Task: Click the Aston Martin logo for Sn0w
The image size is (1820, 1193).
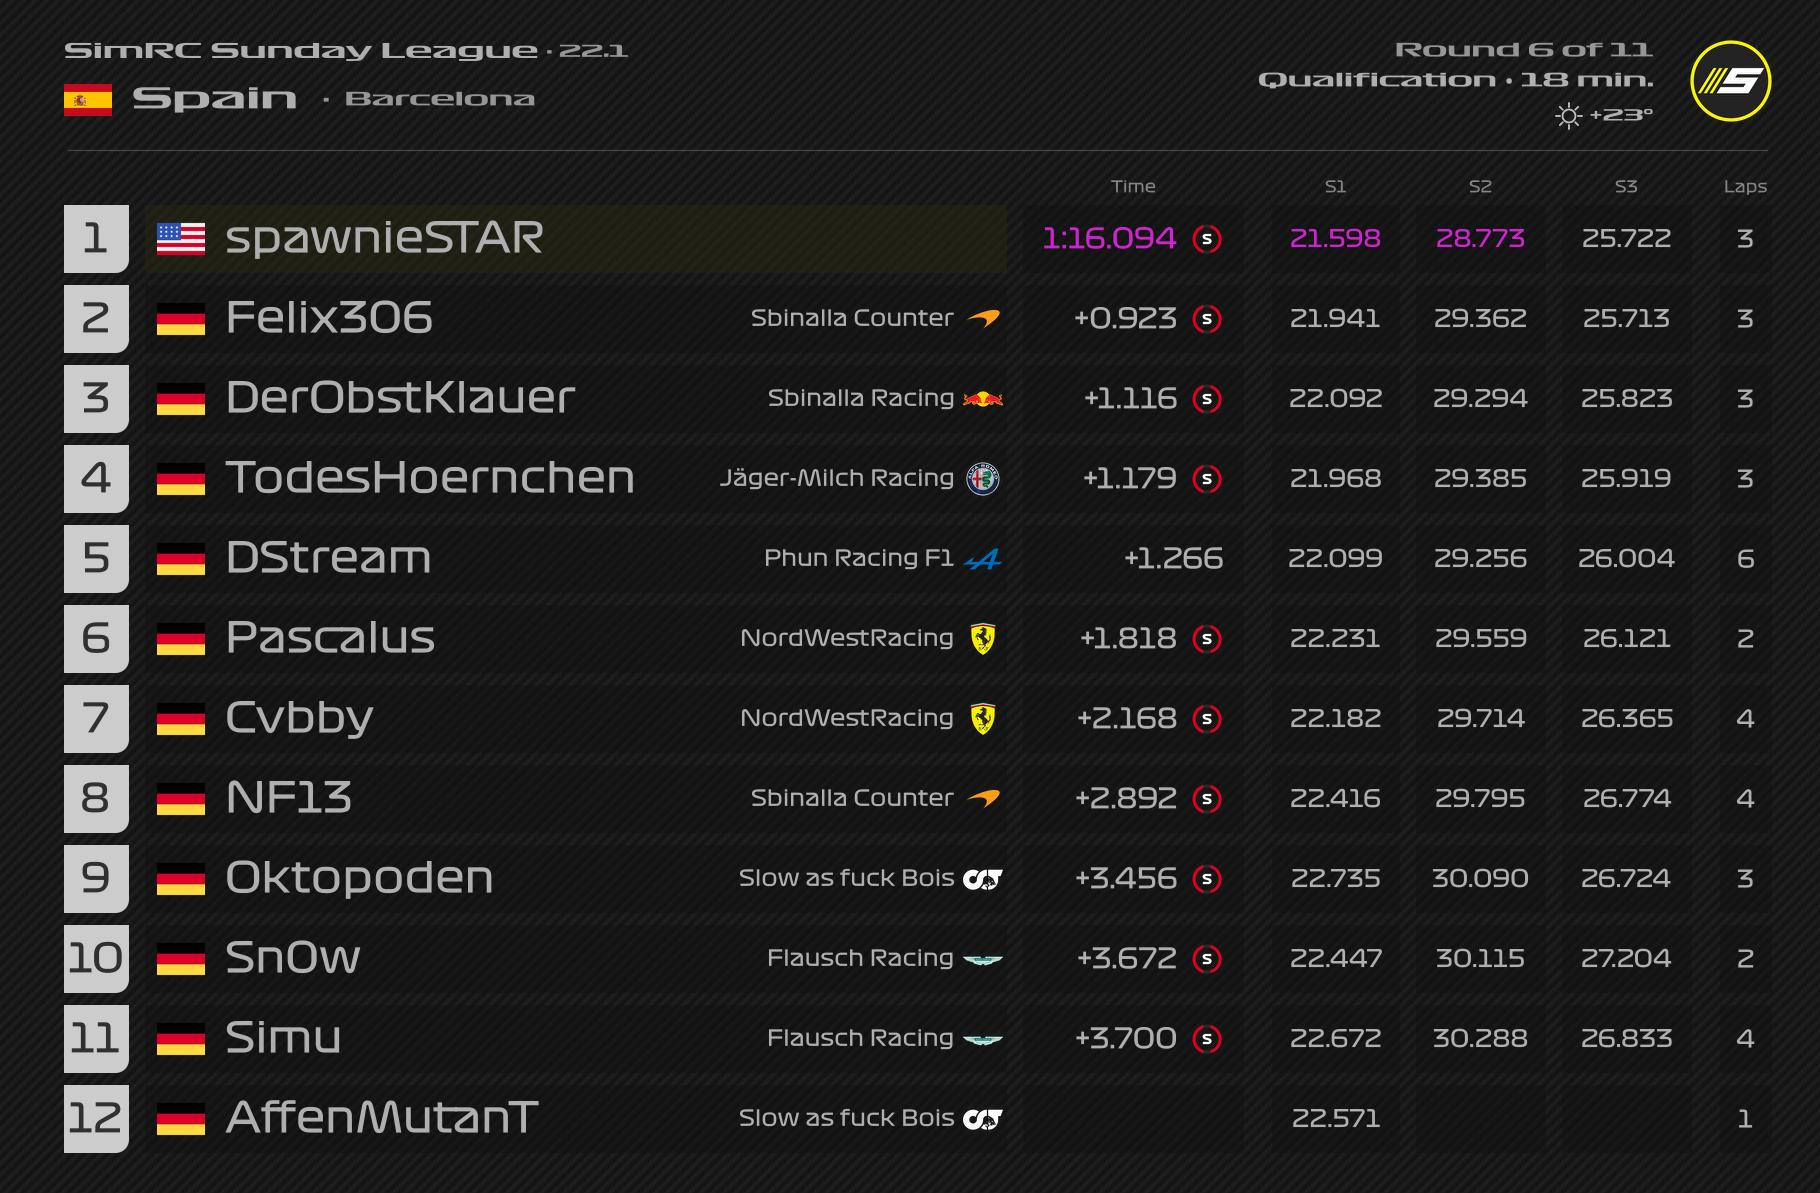Action: pos(983,959)
